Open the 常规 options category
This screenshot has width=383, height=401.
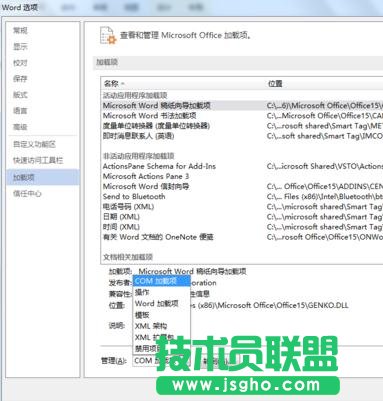click(20, 31)
